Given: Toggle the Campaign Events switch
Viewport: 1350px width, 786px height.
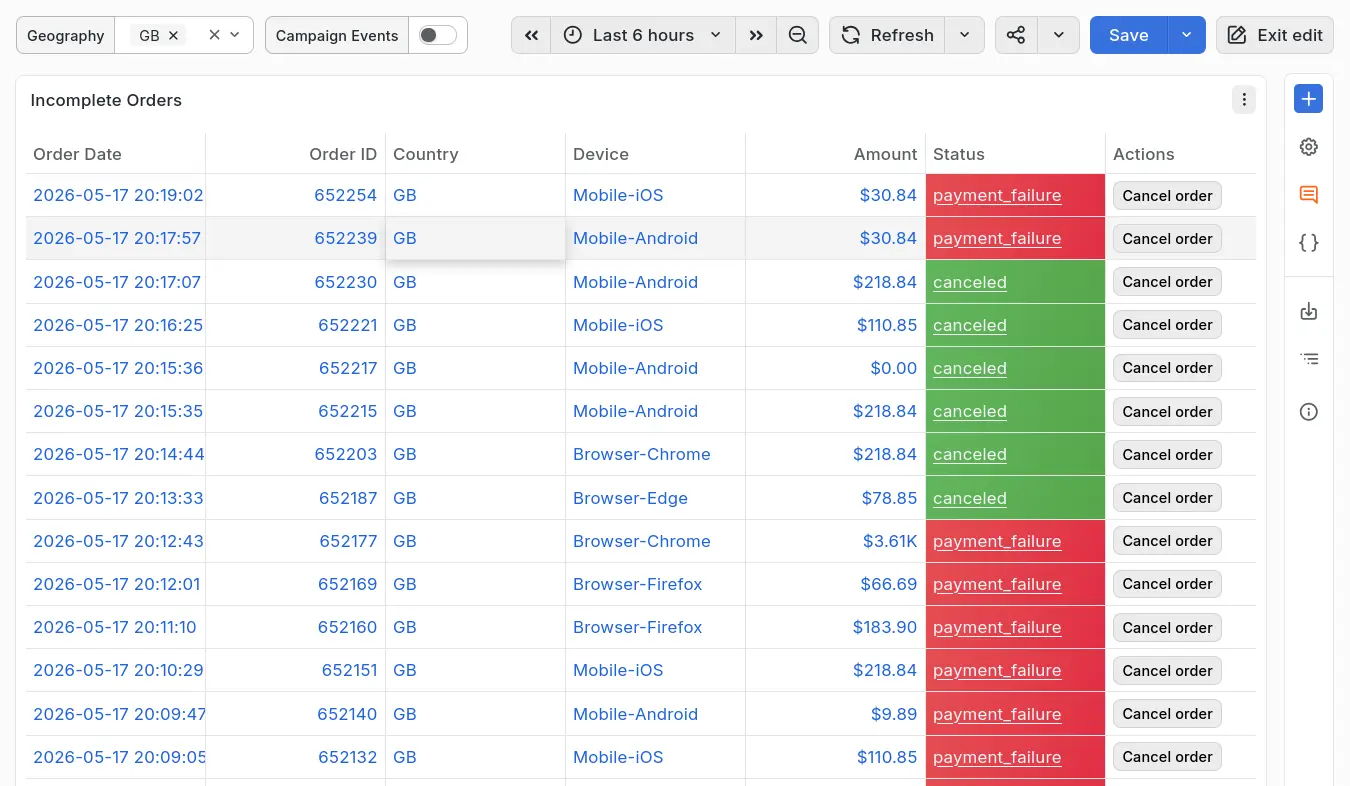Looking at the screenshot, I should click(x=437, y=35).
